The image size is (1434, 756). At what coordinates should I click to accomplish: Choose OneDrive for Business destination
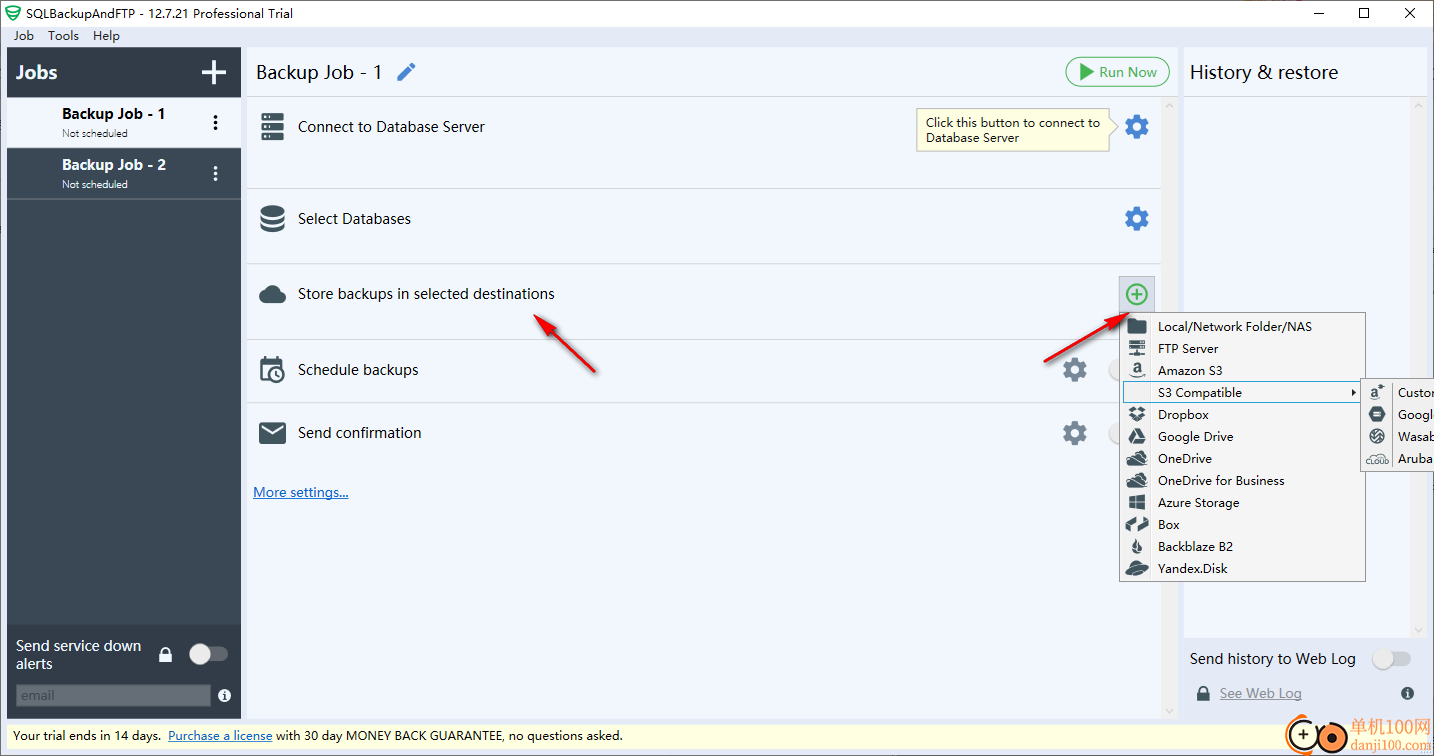[x=1243, y=481]
